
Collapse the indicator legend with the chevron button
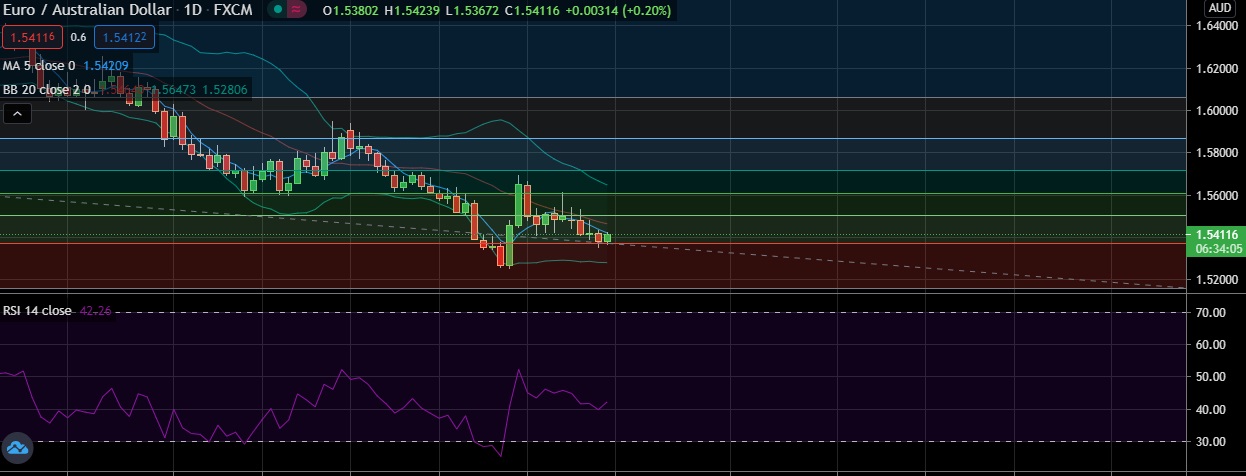point(17,113)
